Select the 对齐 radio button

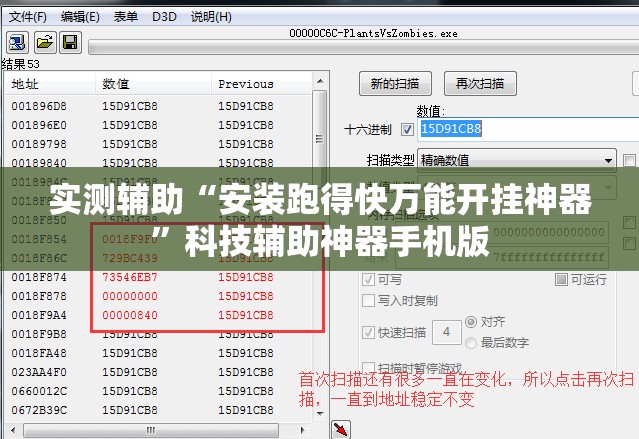coord(471,322)
